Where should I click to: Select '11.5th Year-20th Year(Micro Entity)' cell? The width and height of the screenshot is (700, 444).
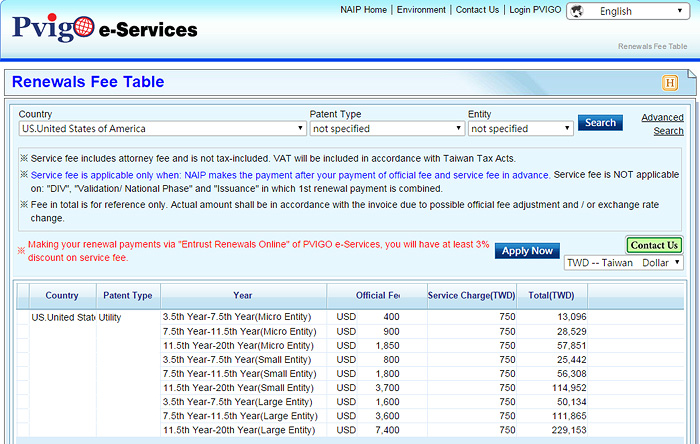[x=238, y=345]
